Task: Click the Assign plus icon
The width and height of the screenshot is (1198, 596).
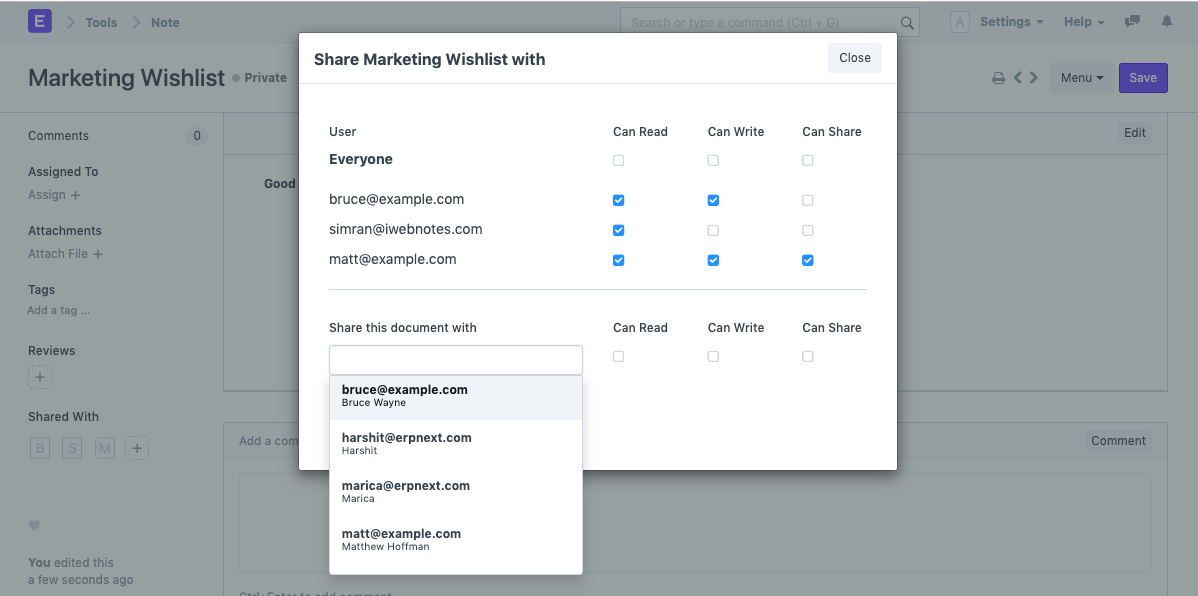Action: [74, 195]
